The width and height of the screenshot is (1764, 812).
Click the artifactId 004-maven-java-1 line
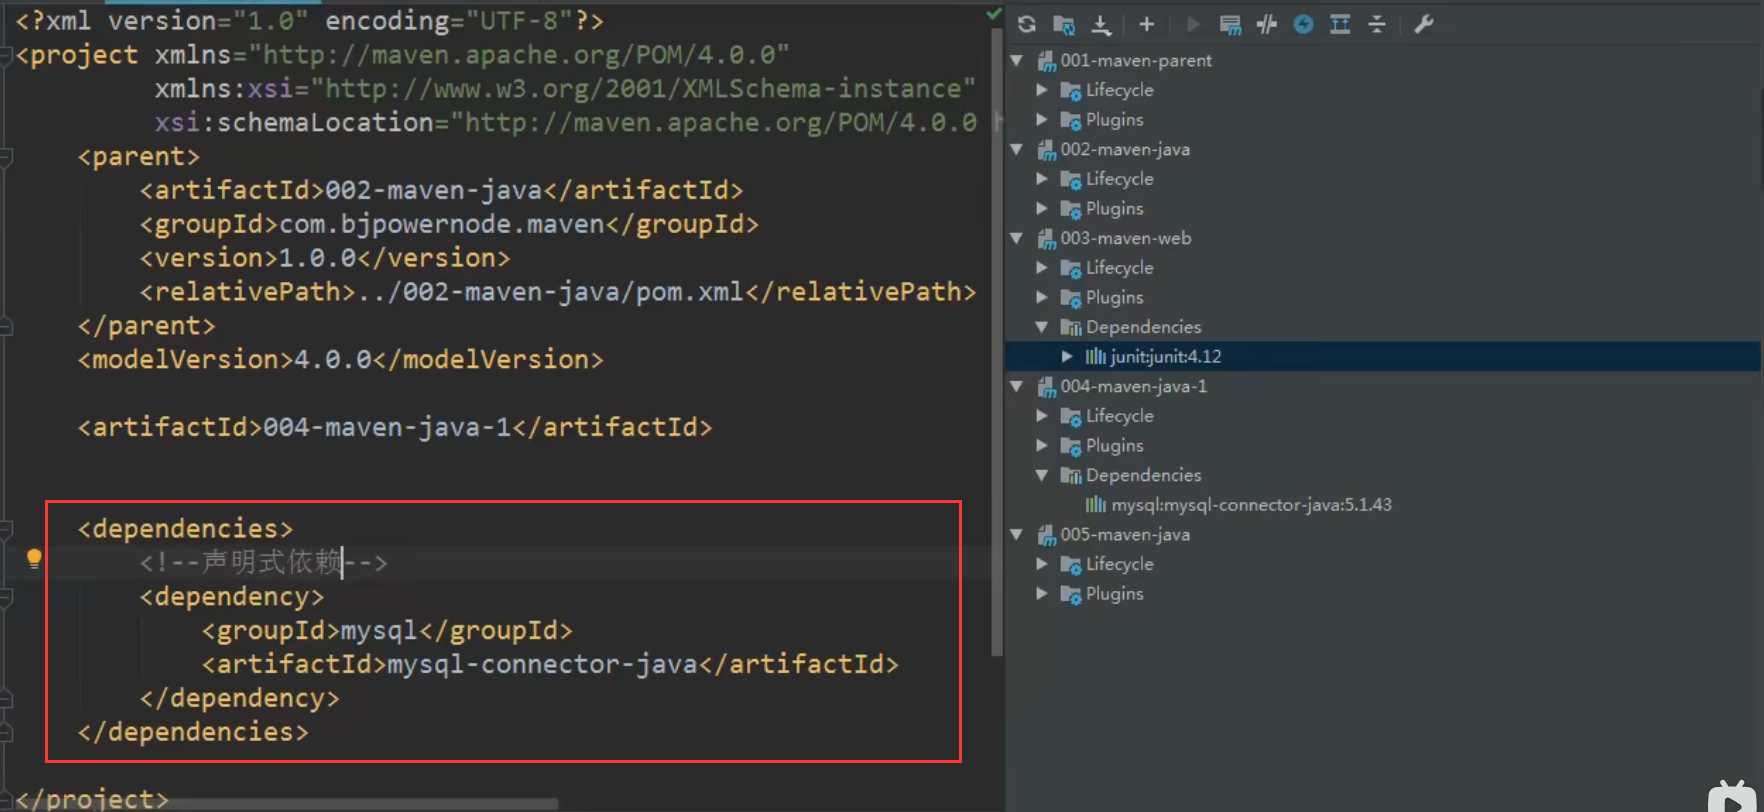pos(395,428)
